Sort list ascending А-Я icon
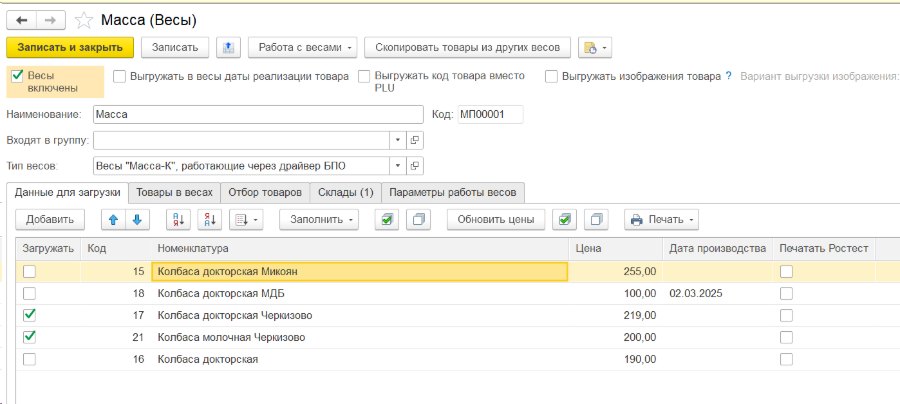Screen dimensions: 900x404 coord(178,219)
